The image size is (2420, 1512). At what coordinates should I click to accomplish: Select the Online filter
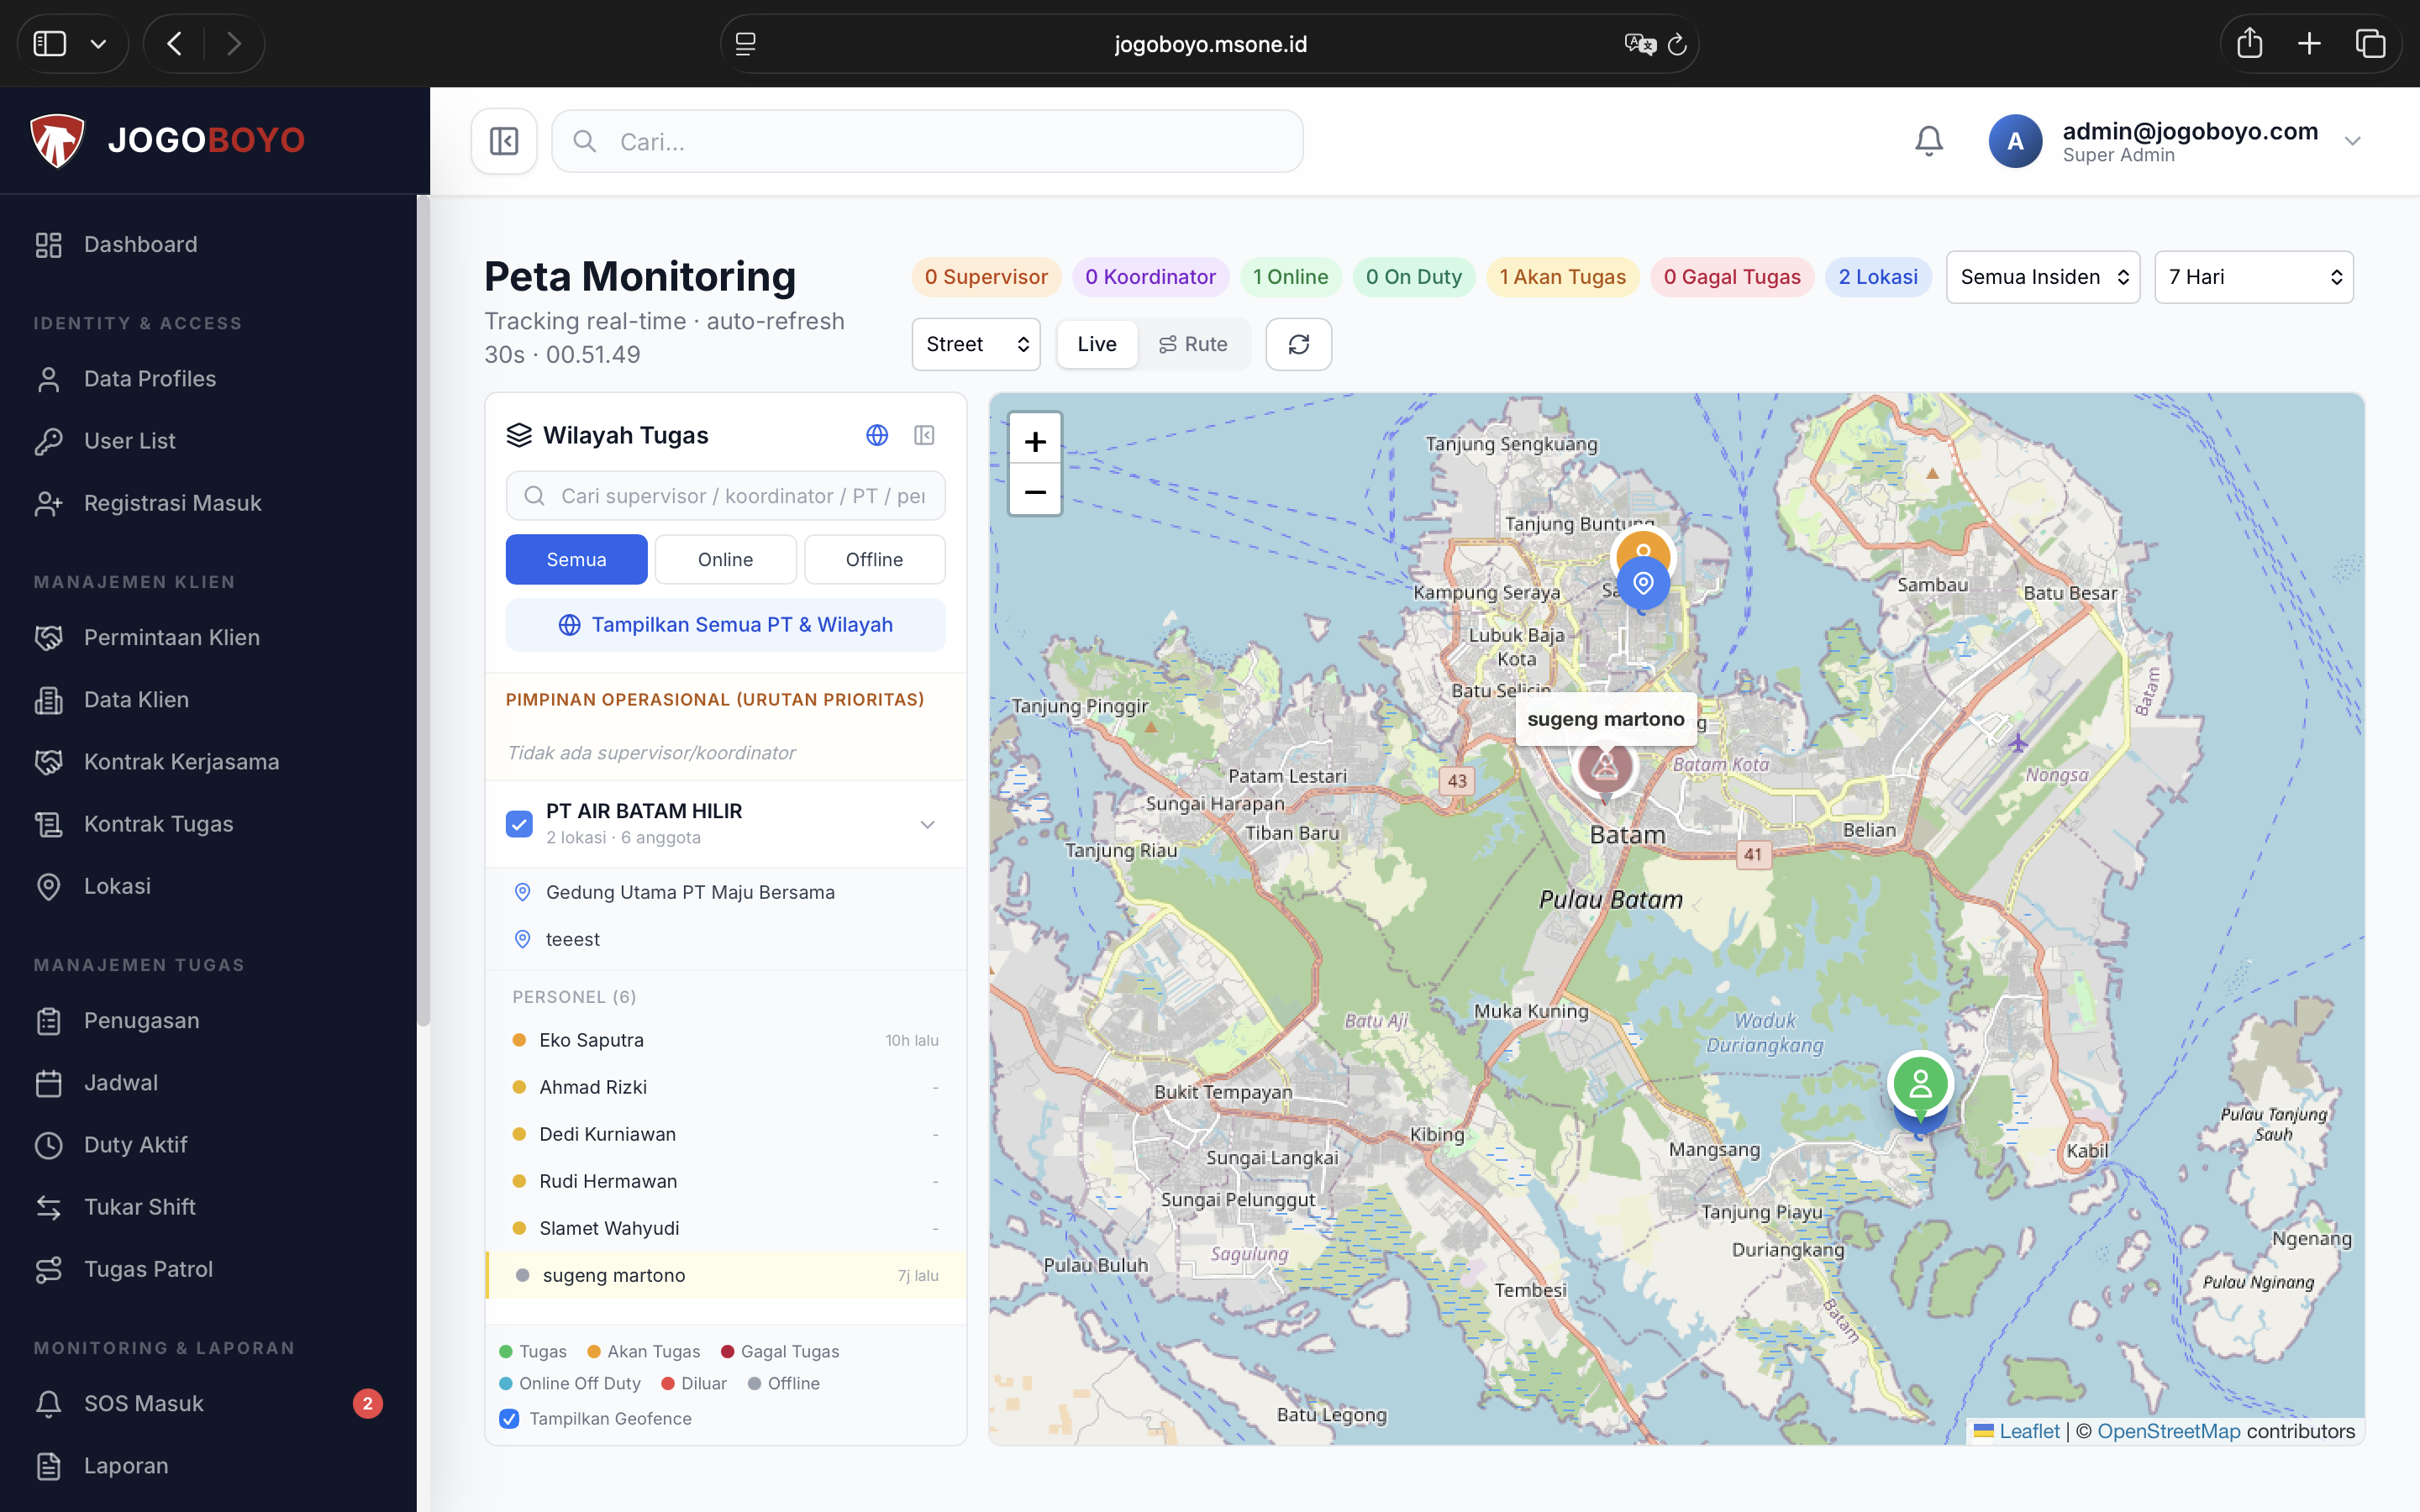pos(725,559)
